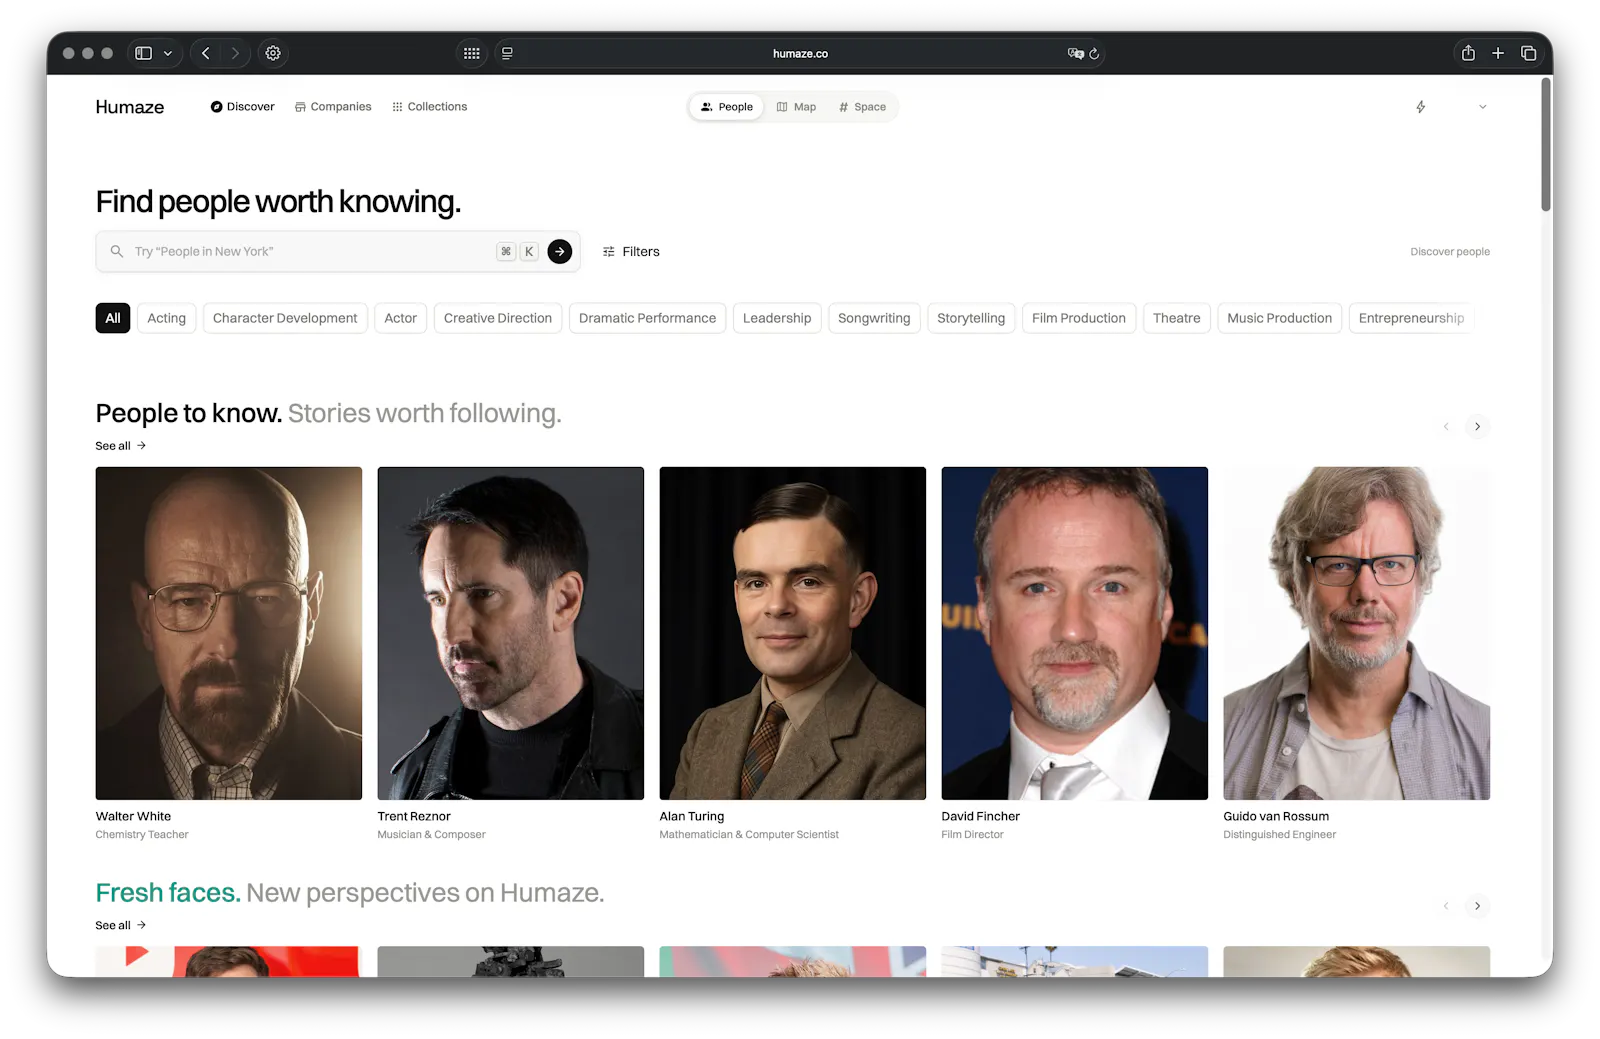
Task: Open Walter White's profile photo
Action: pyautogui.click(x=229, y=633)
